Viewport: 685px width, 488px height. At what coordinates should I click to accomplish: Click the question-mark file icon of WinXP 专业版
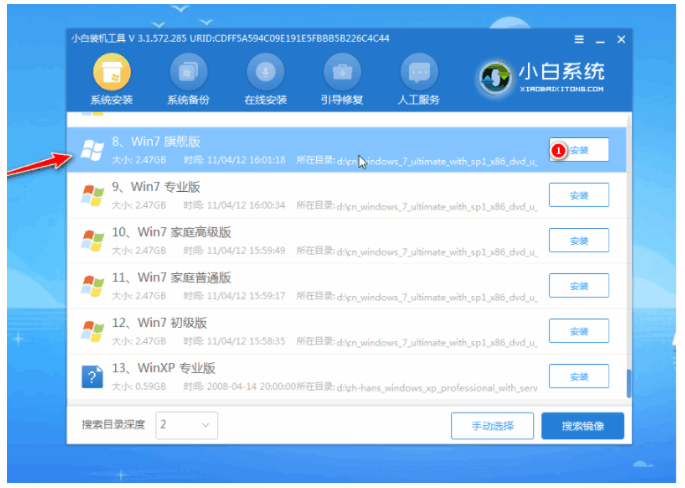(92, 377)
